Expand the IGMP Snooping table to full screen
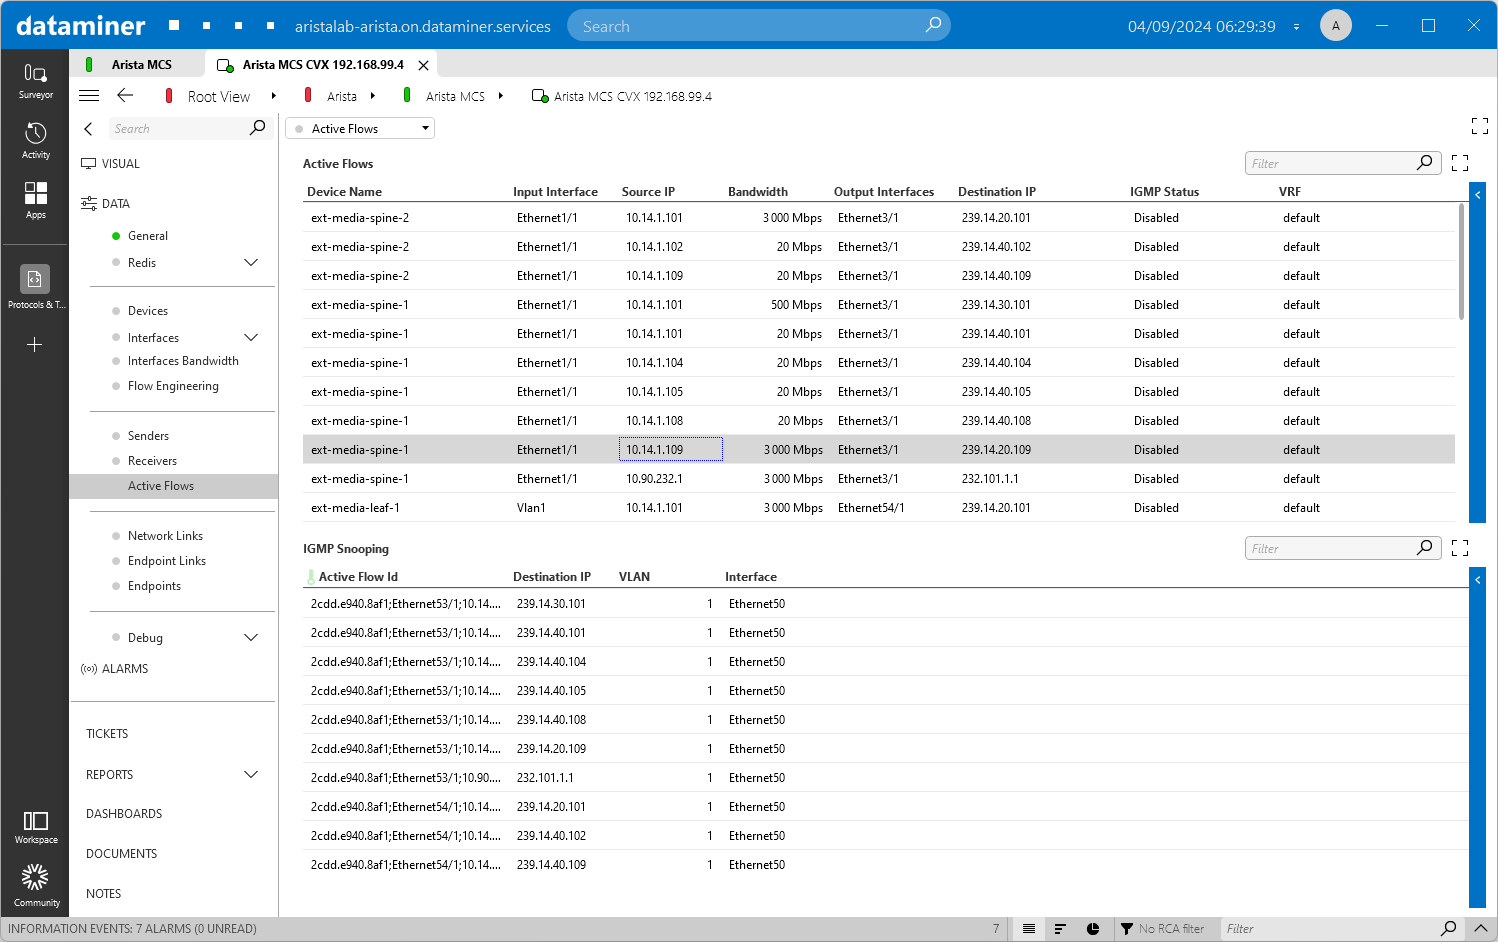Screen dimensions: 1498x942 pos(1460,548)
